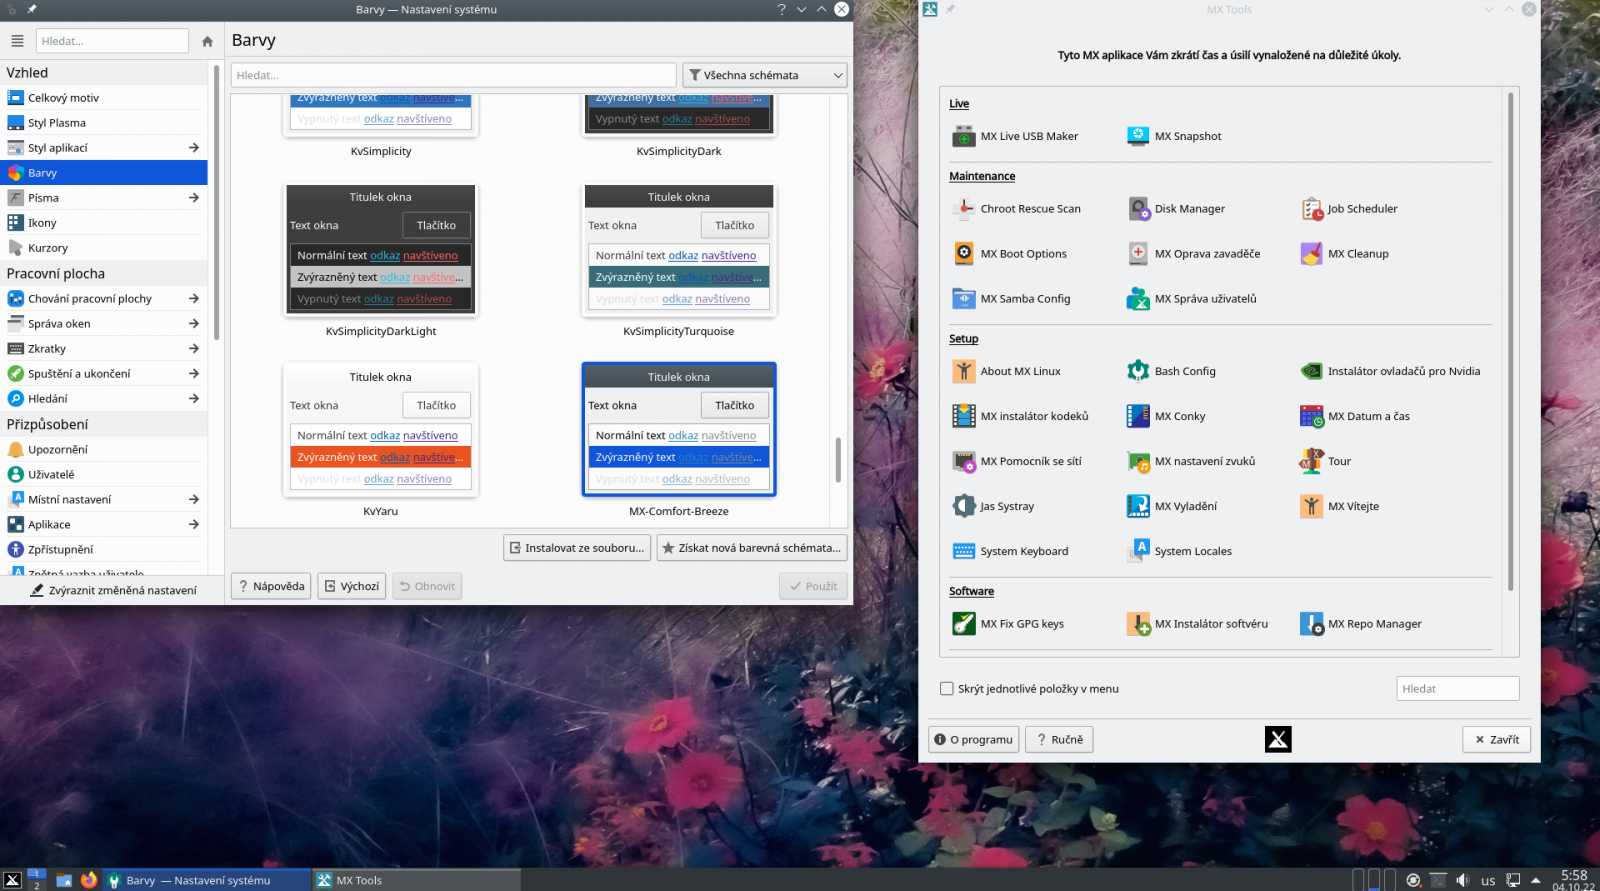Image resolution: width=1600 pixels, height=891 pixels.
Task: Launch MX instalátor kodeků
Action: [1021, 416]
